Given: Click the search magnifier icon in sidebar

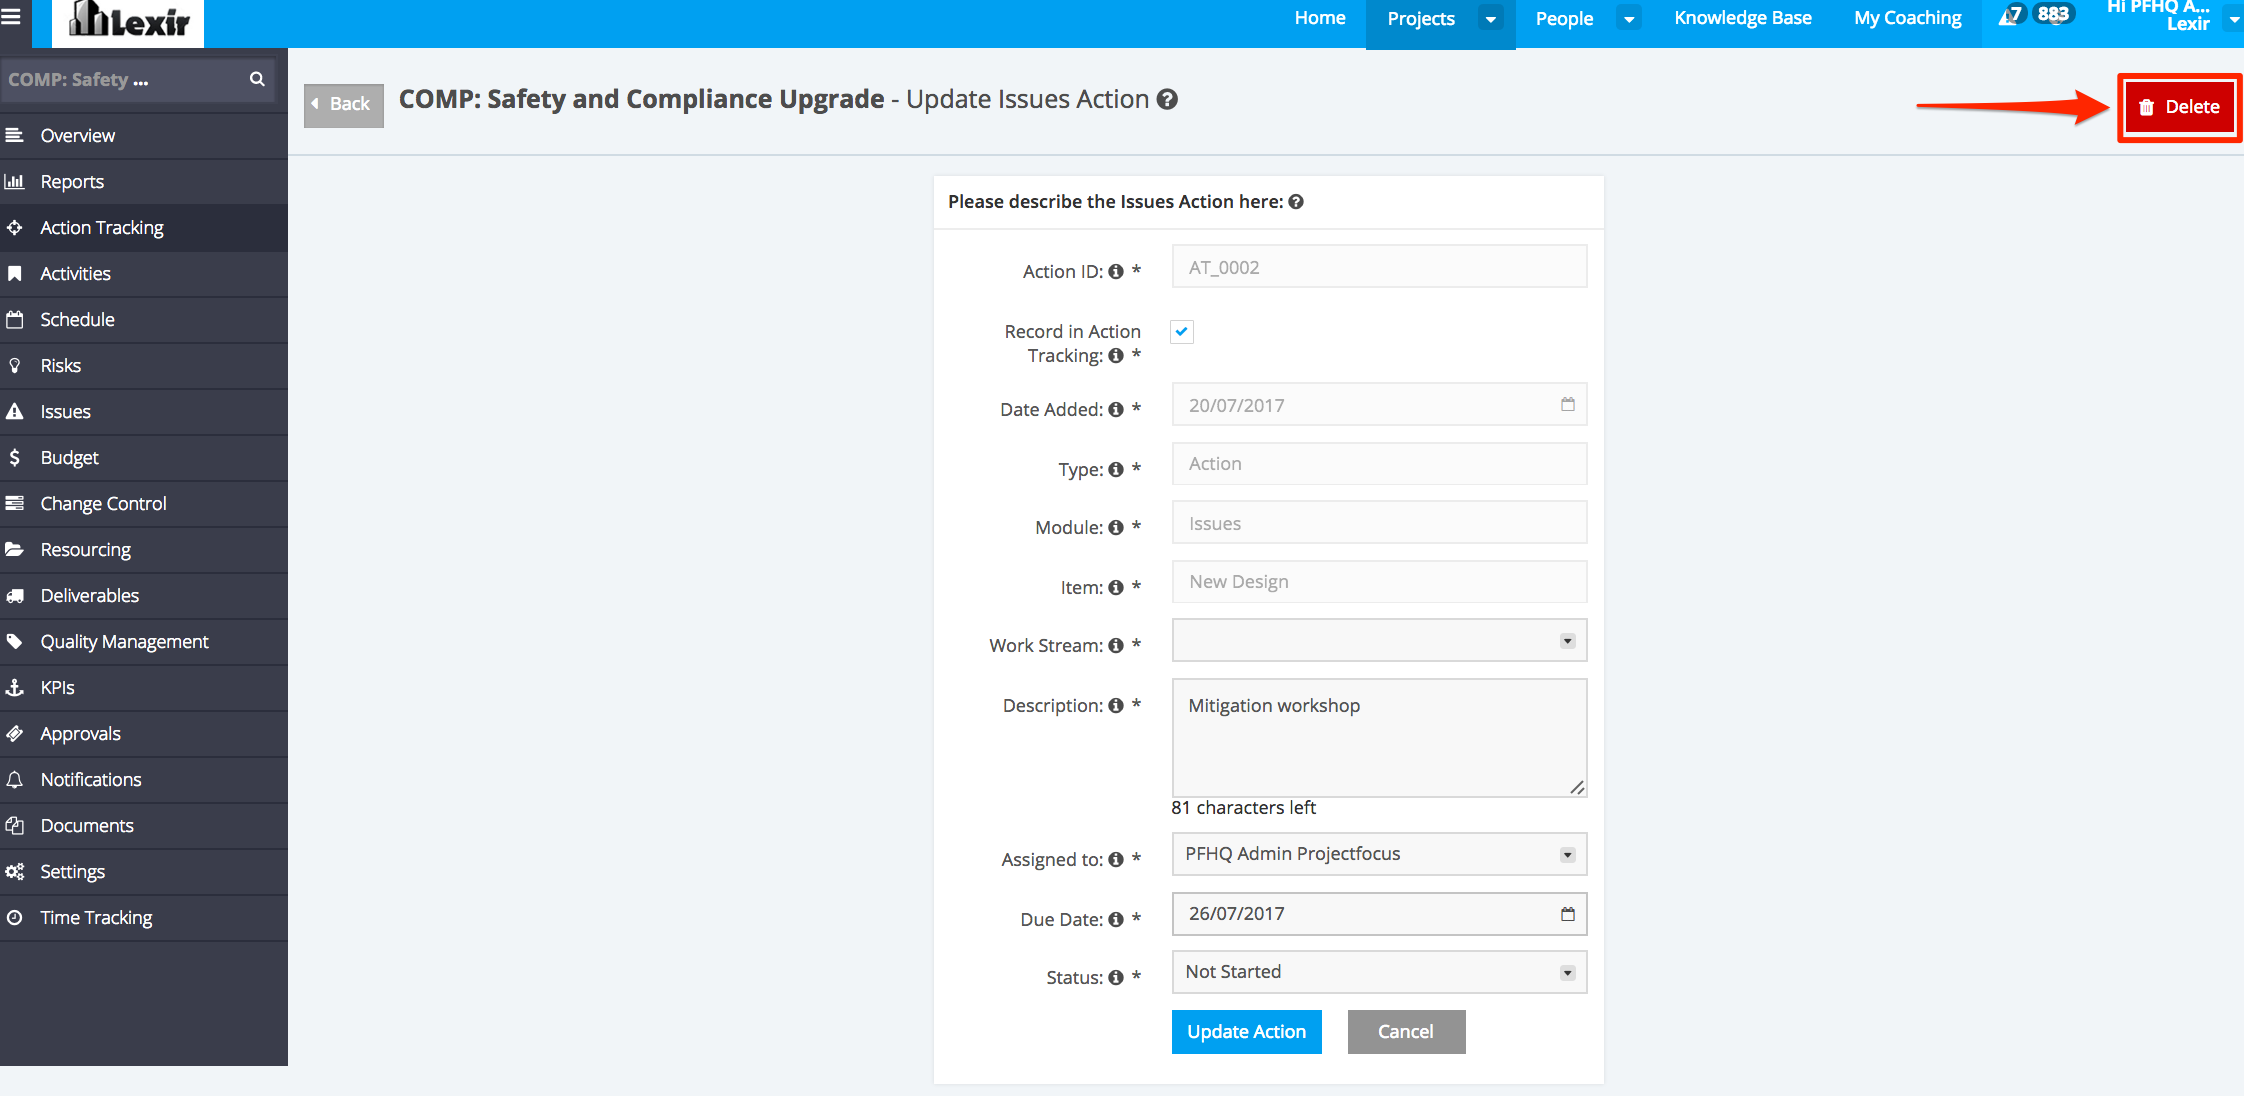Looking at the screenshot, I should click(257, 79).
